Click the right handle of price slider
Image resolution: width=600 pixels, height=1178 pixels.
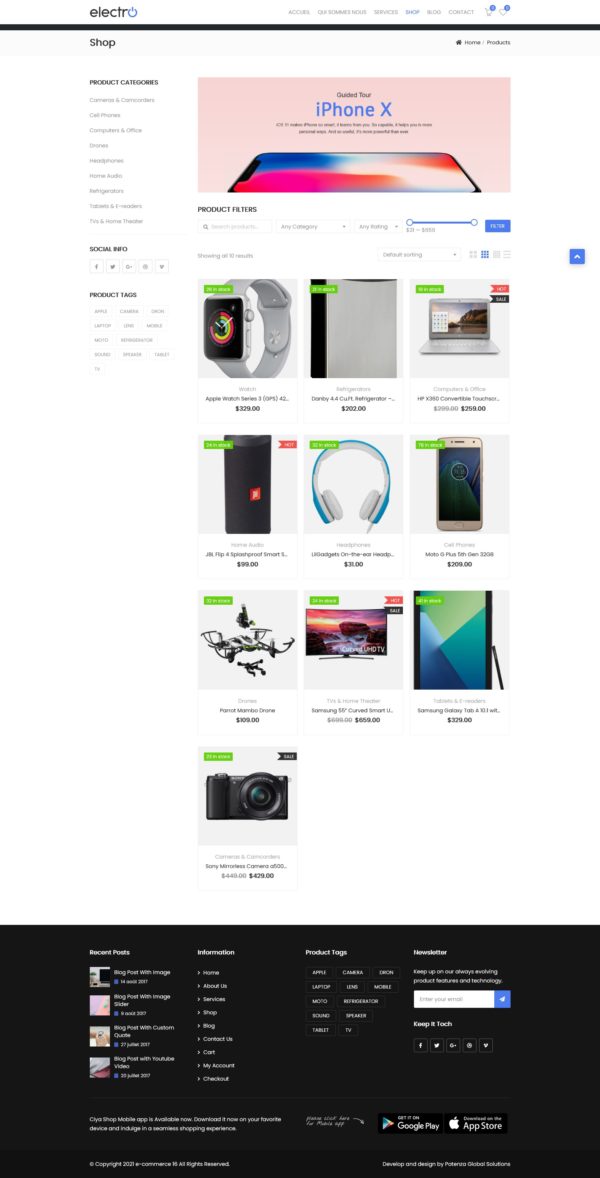click(x=474, y=222)
